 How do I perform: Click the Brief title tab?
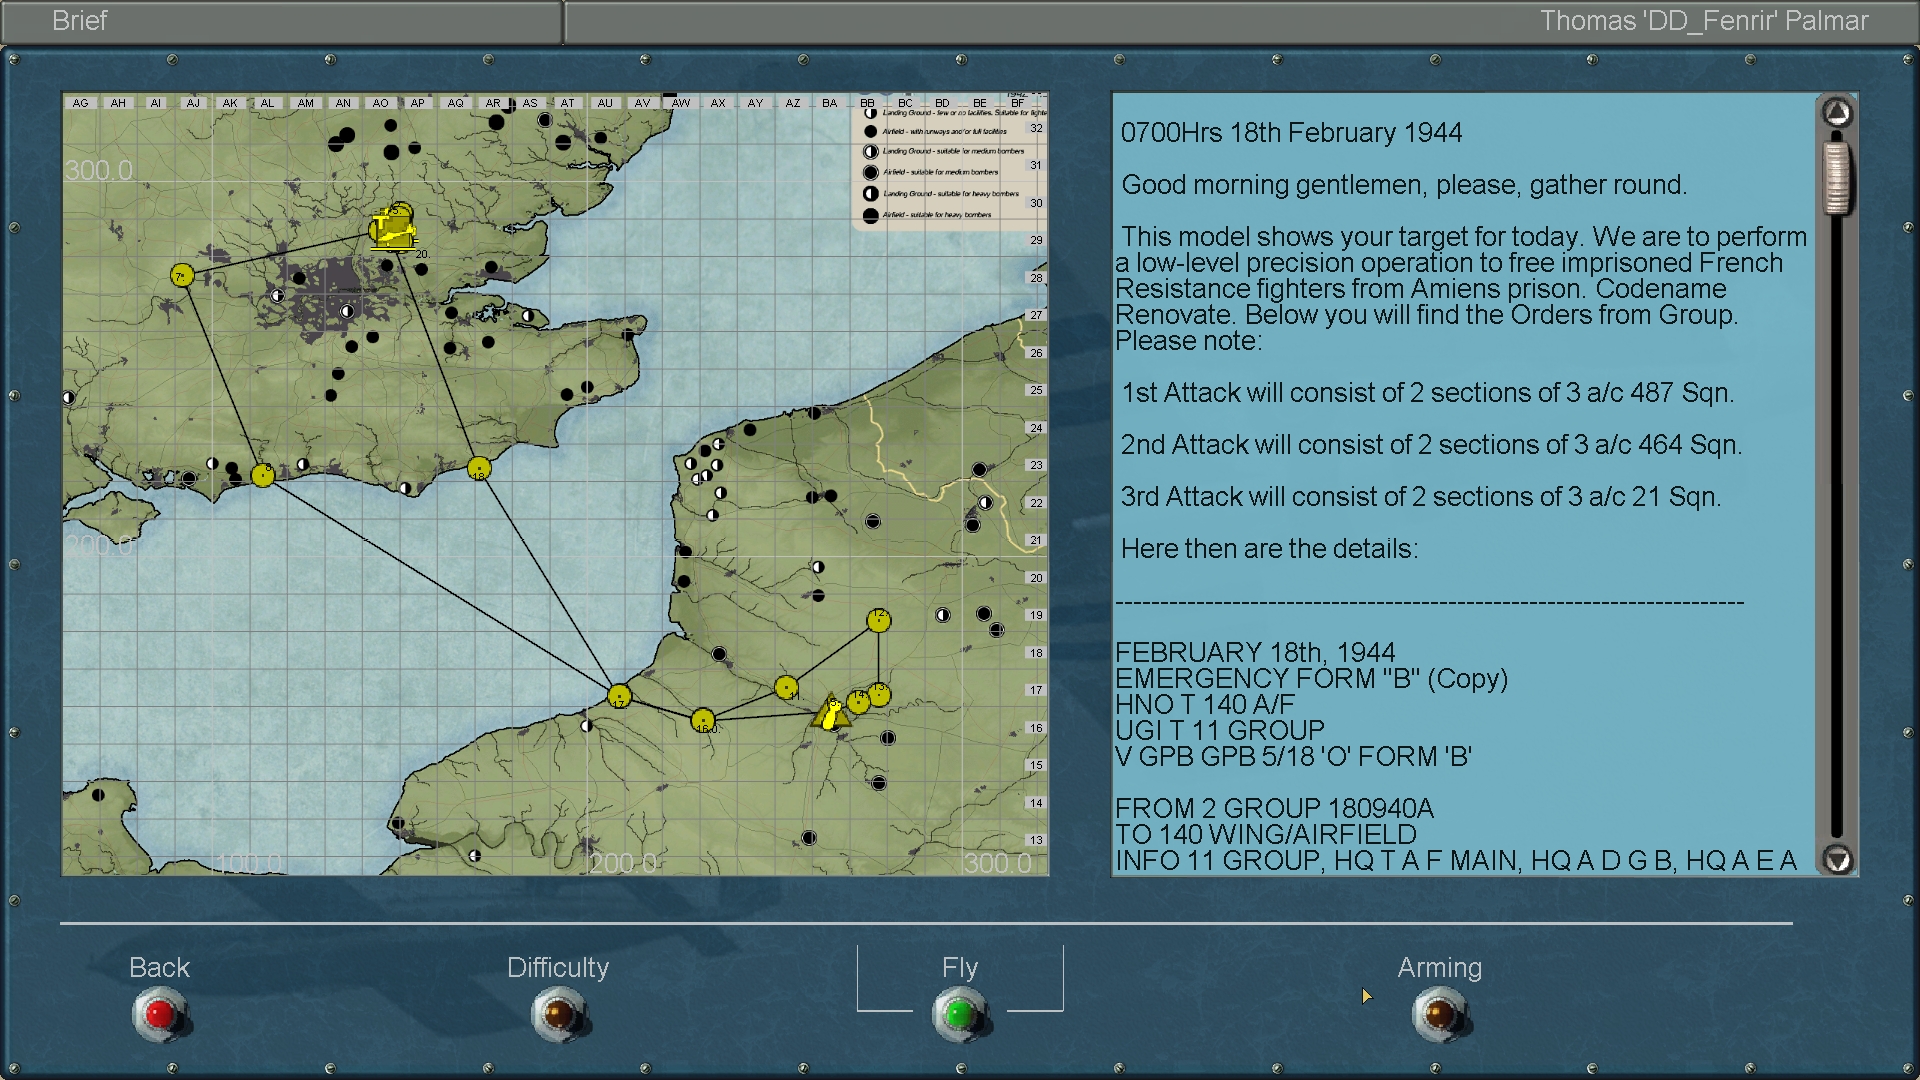(80, 21)
